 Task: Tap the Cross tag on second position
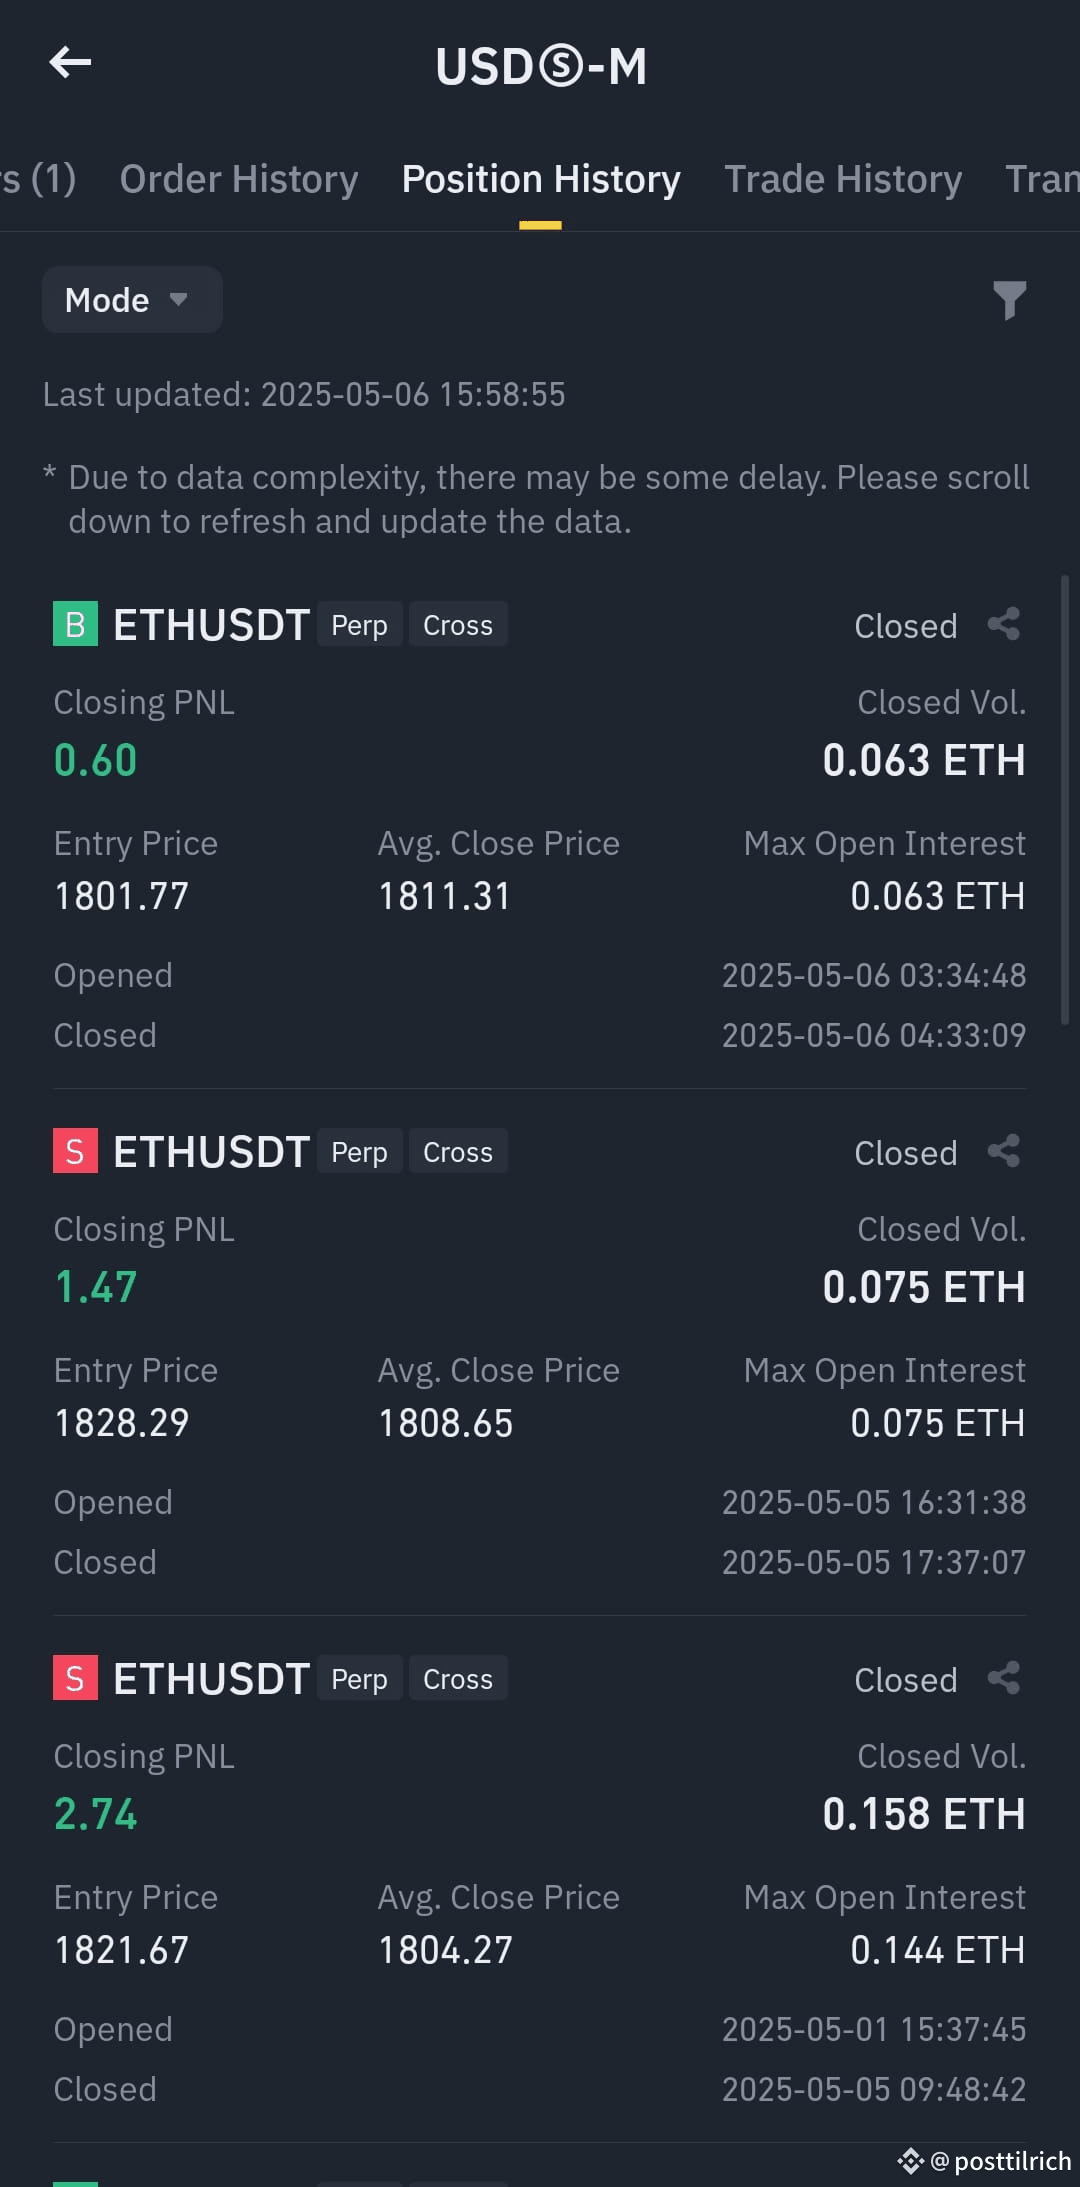pos(458,1152)
